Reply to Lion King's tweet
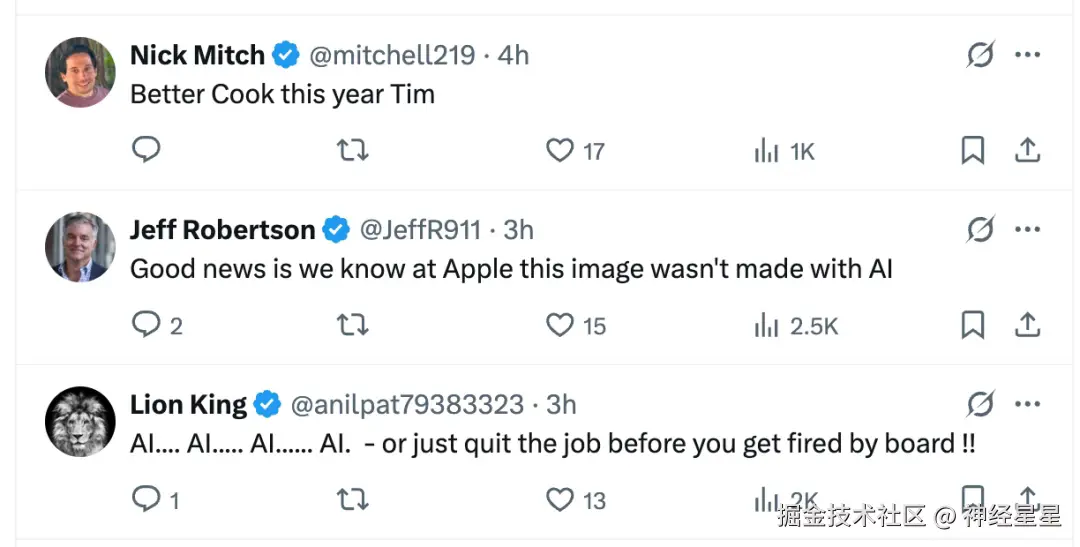 (146, 499)
